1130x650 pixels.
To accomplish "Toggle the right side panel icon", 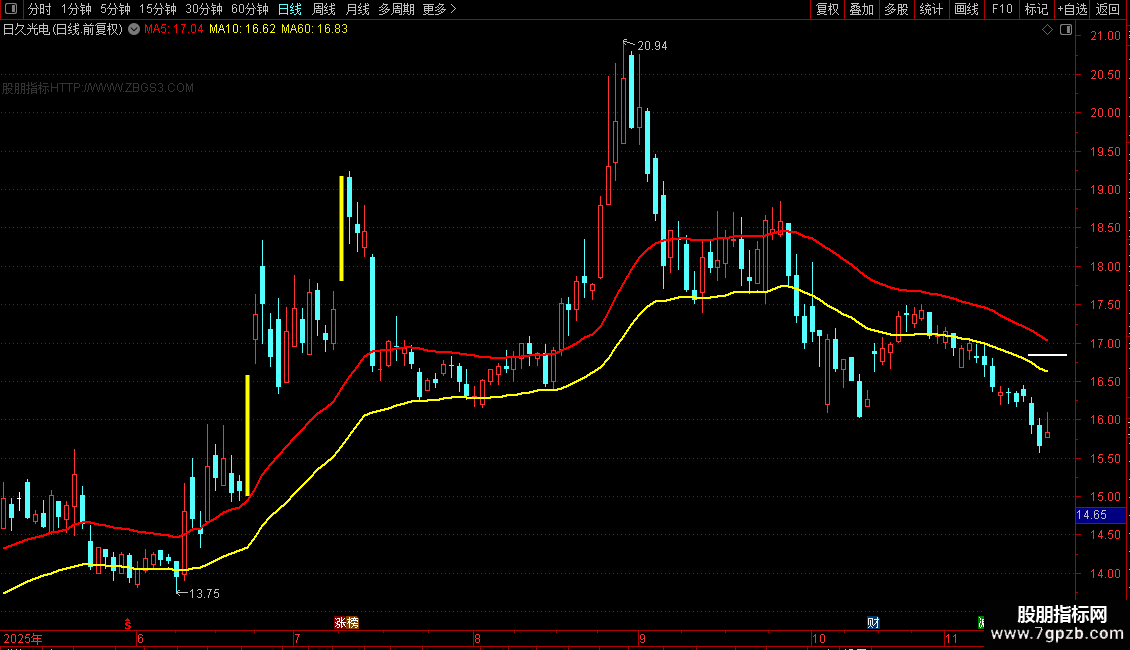I will [x=1066, y=30].
